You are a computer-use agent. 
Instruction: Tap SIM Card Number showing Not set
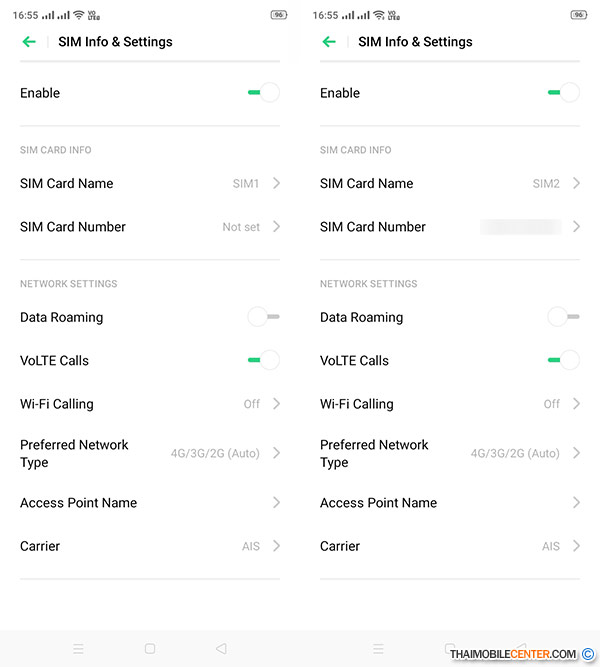coord(150,227)
